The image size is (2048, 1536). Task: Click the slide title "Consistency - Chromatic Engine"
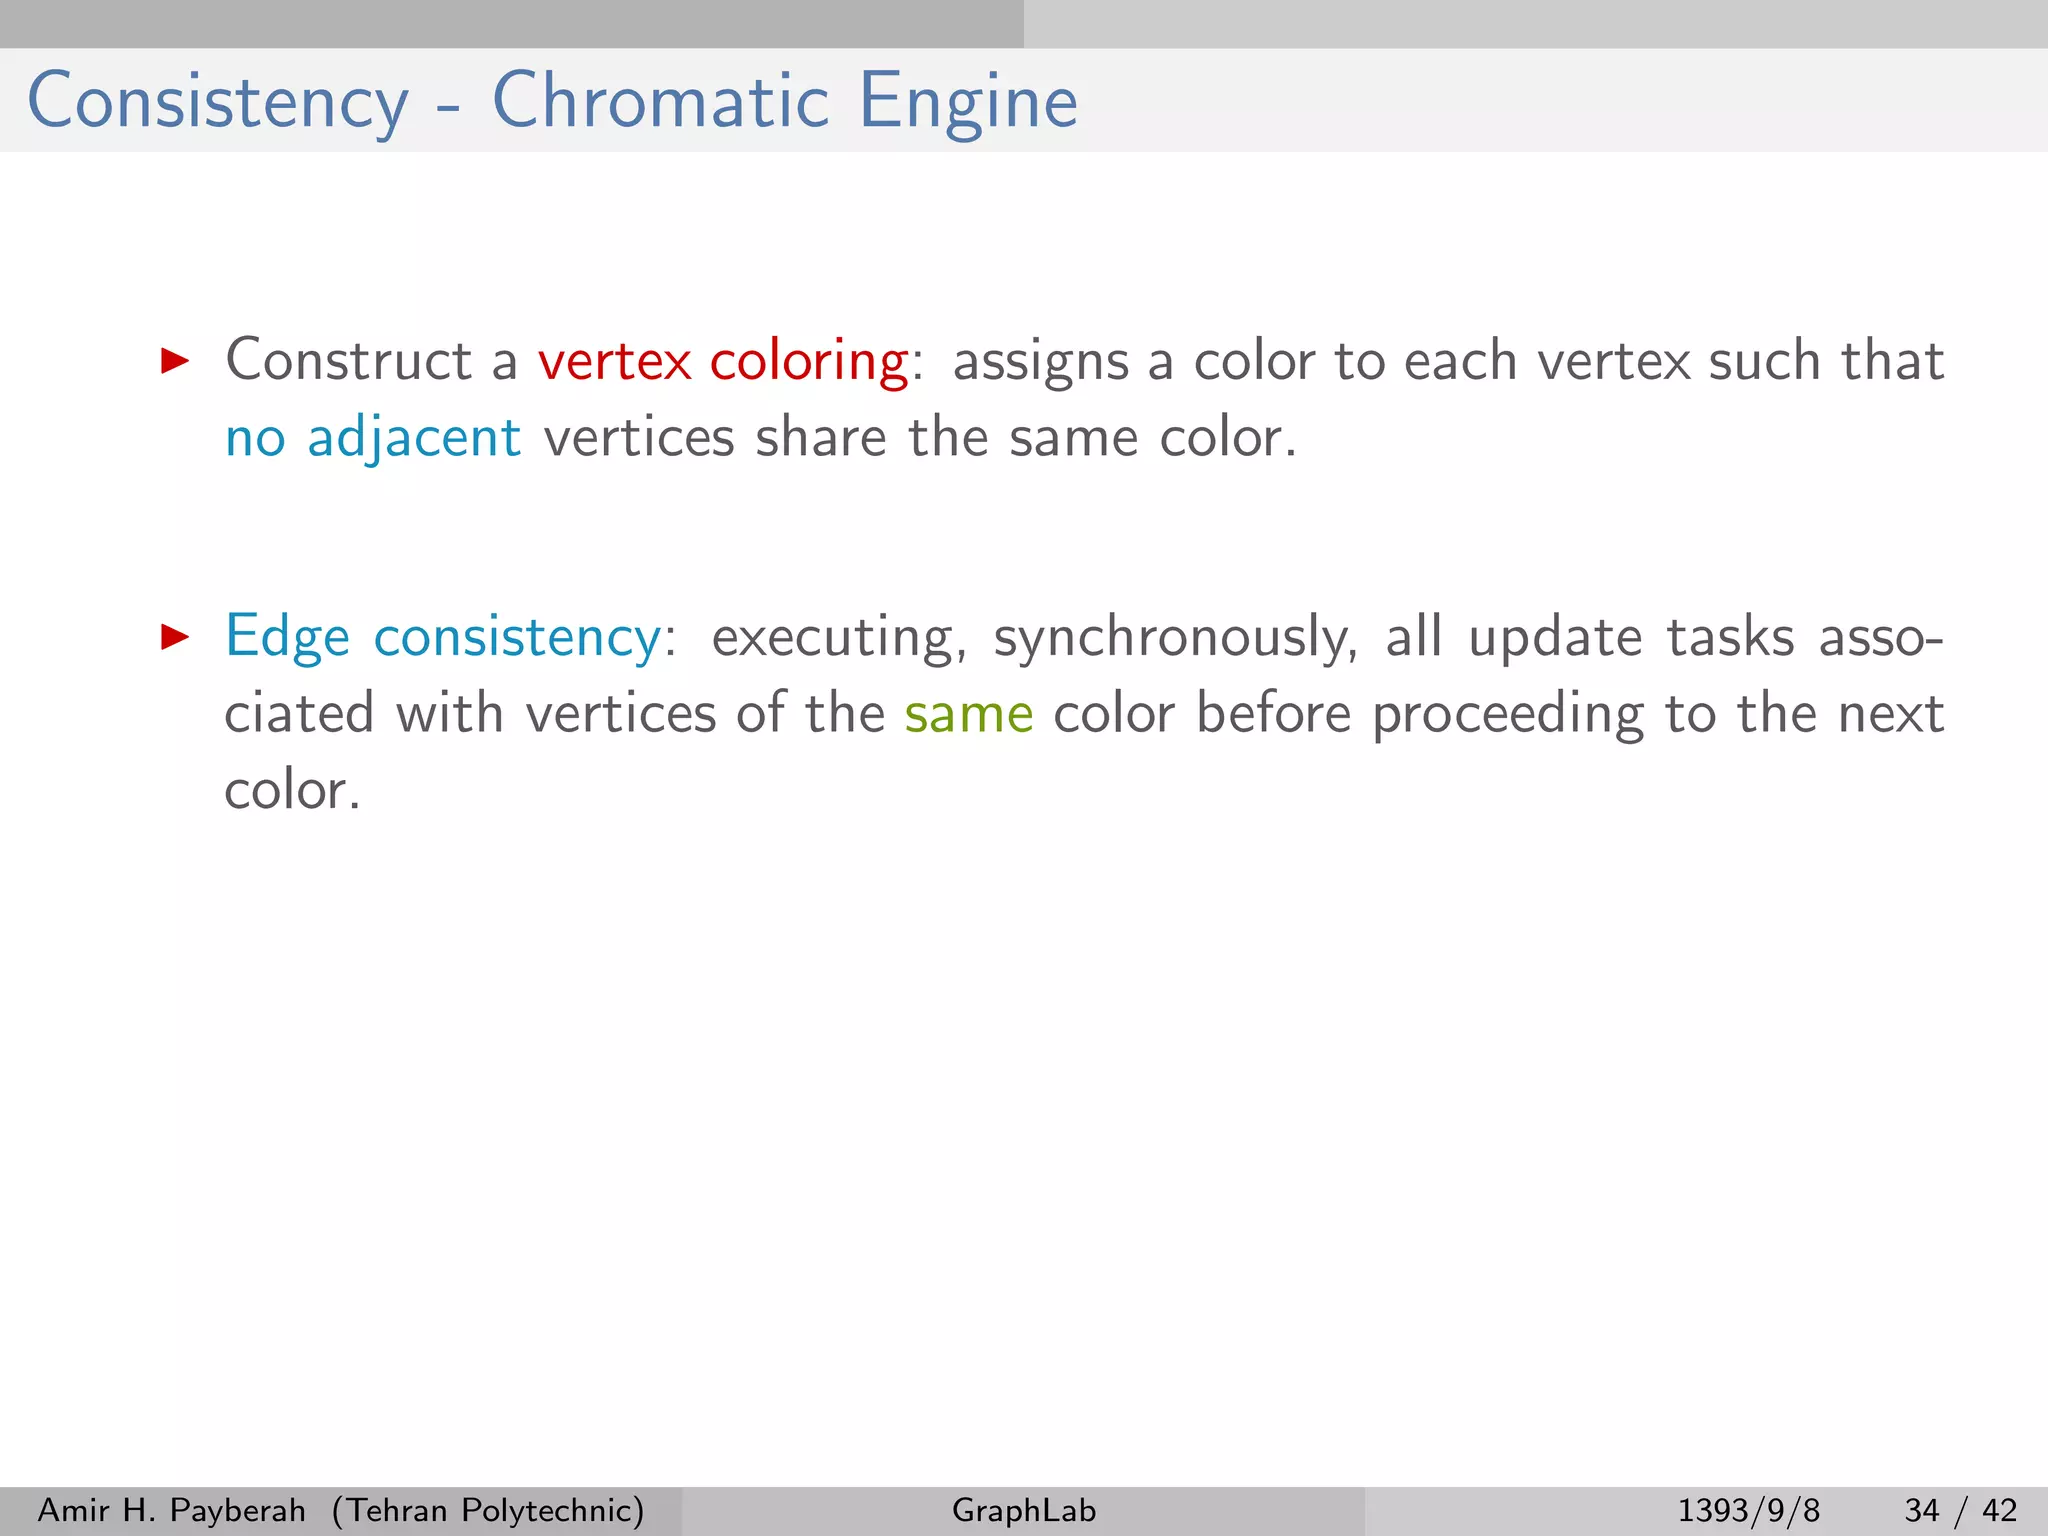553,102
